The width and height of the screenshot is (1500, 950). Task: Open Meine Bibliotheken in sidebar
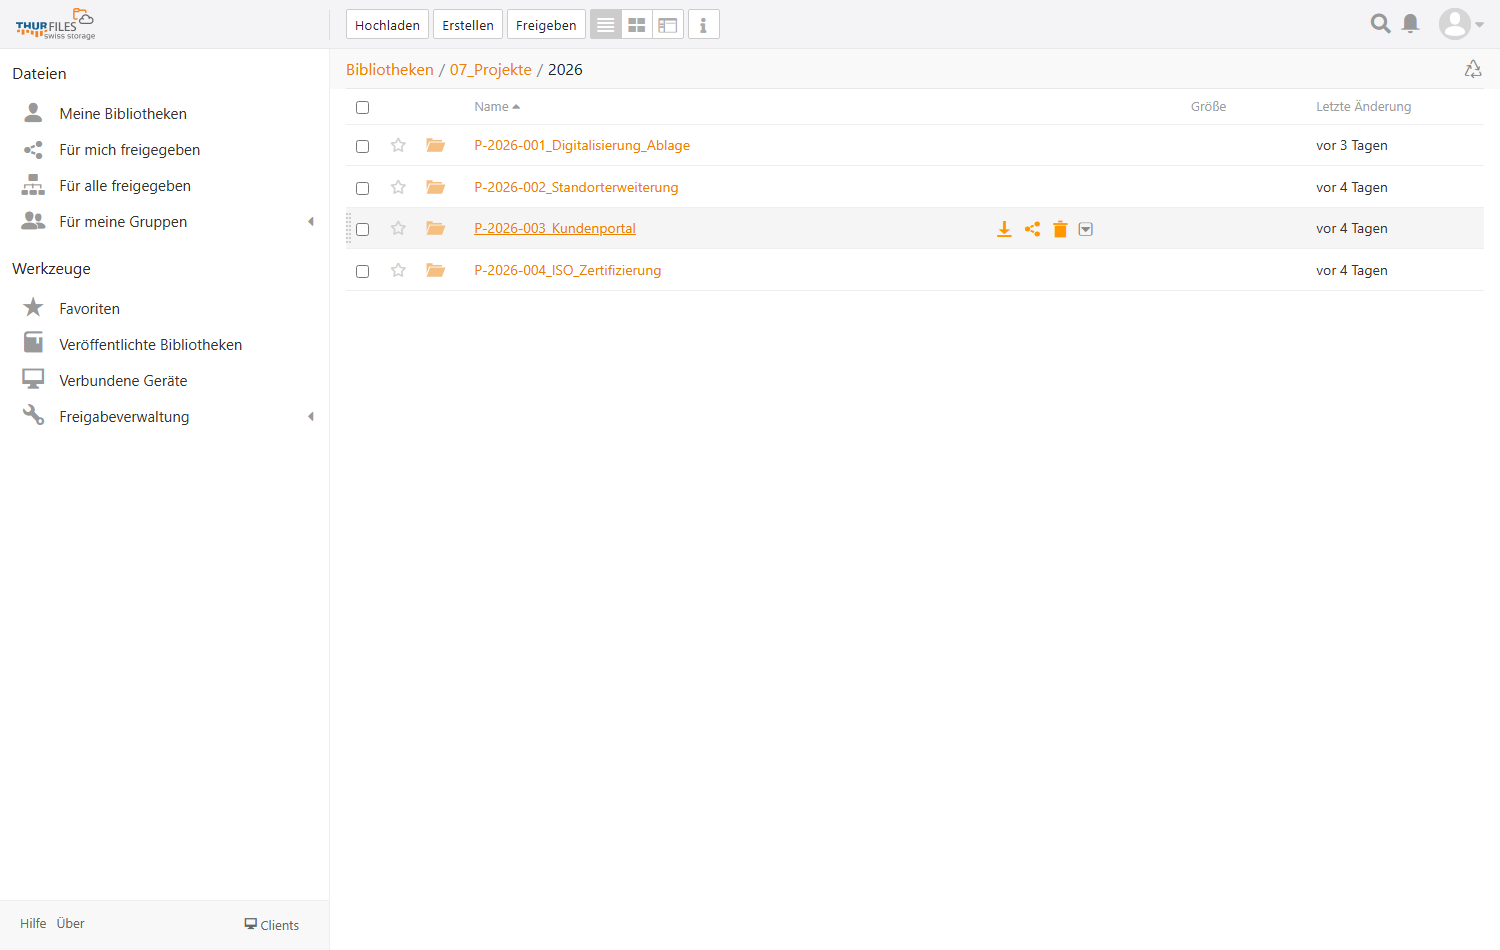tap(123, 114)
